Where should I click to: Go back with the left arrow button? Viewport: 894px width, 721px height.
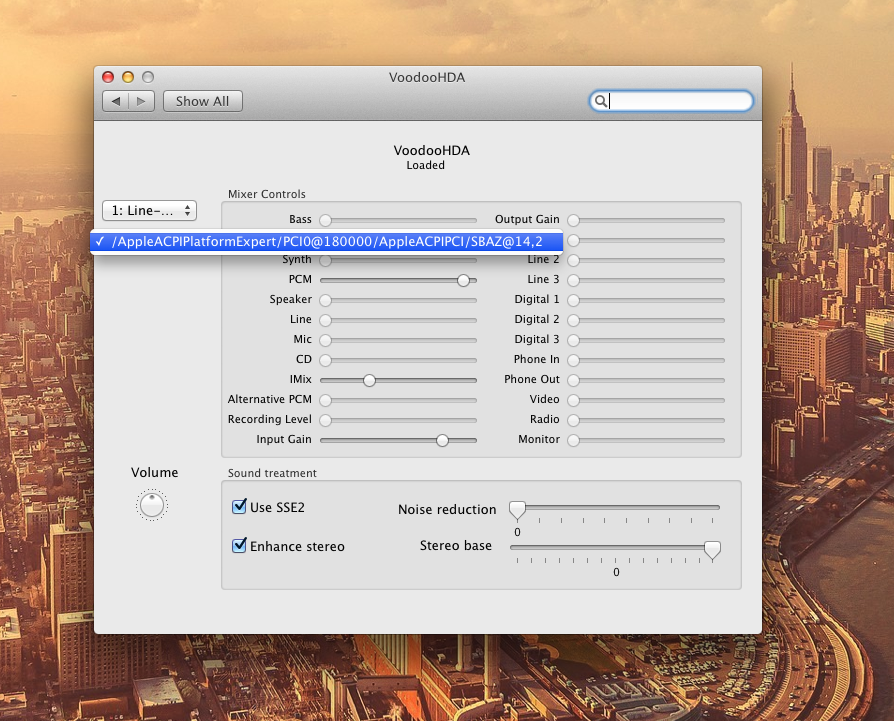[x=116, y=101]
